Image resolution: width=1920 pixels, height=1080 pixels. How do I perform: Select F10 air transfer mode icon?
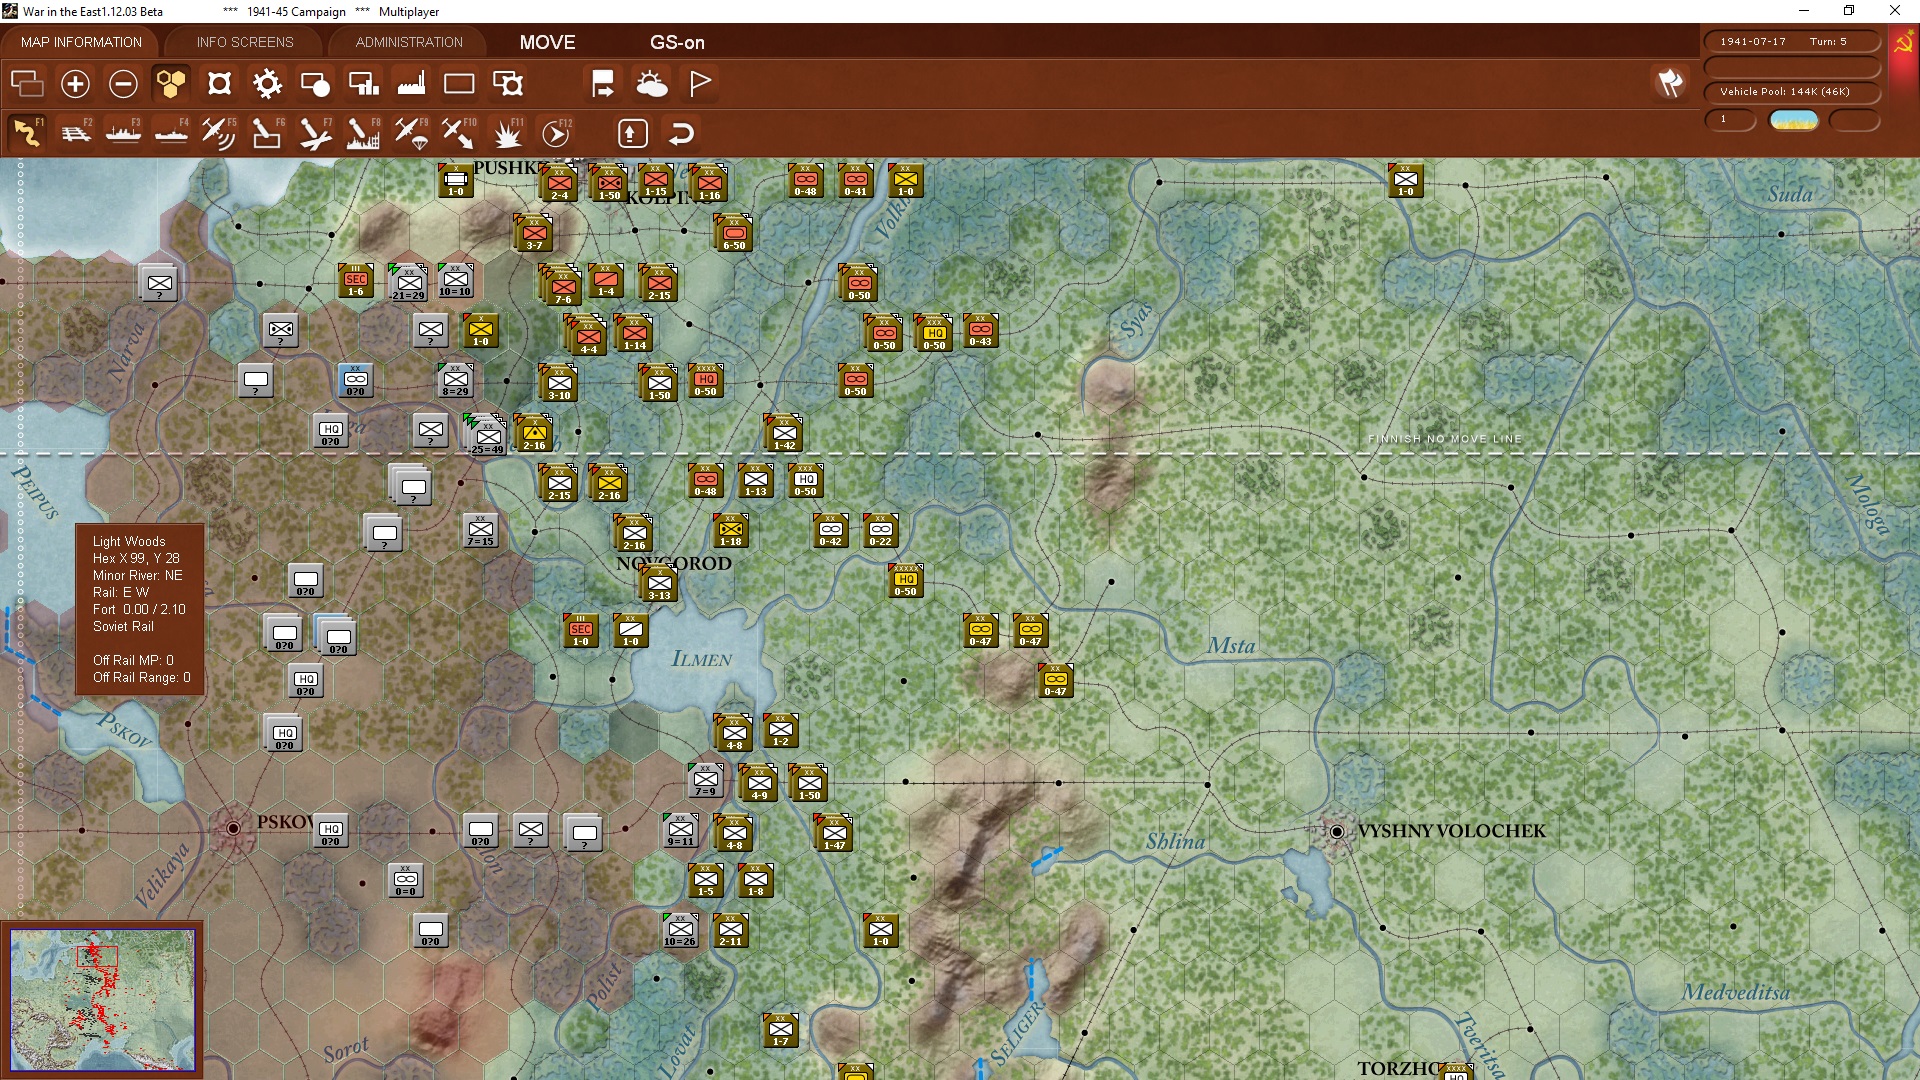tap(459, 133)
